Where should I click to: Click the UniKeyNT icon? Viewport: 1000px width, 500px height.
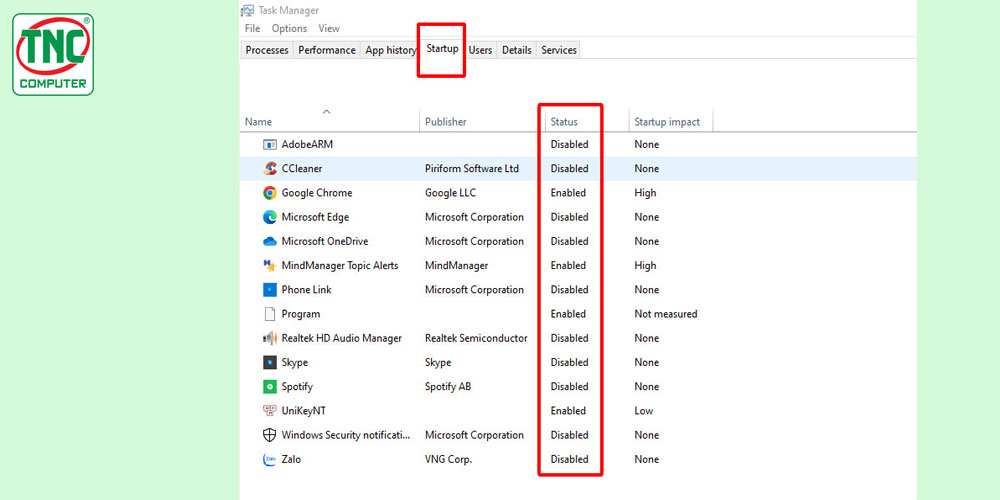270,411
